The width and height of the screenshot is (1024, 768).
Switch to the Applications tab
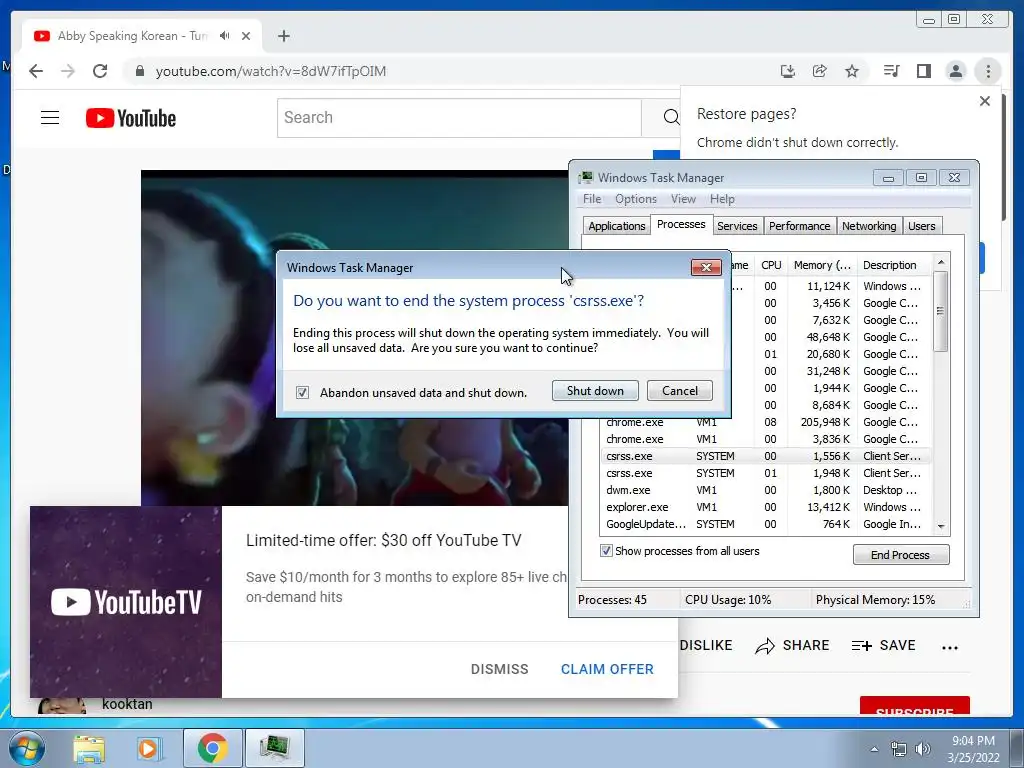[x=616, y=226]
